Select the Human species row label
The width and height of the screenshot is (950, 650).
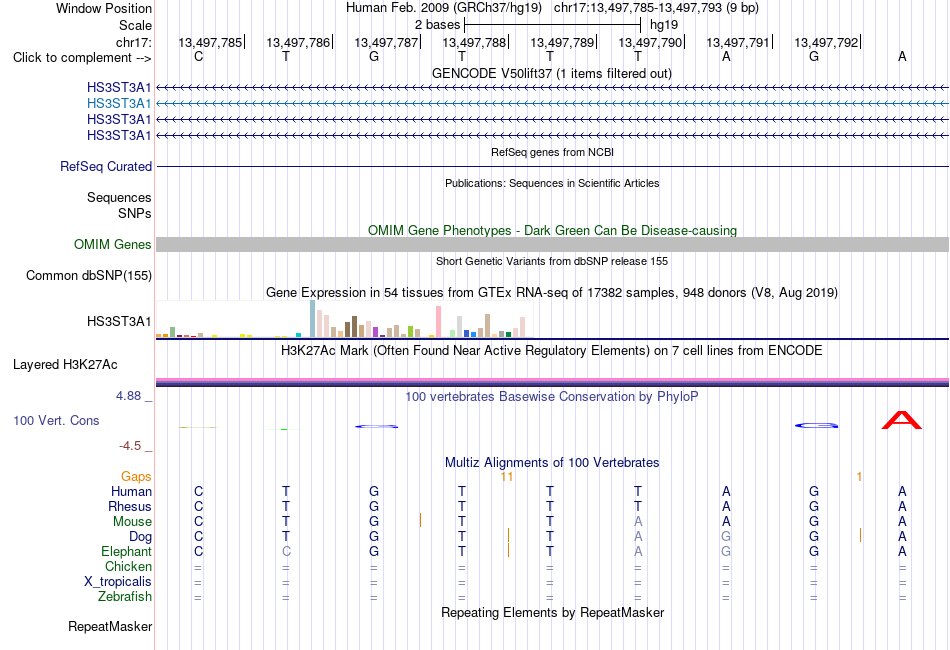click(131, 491)
